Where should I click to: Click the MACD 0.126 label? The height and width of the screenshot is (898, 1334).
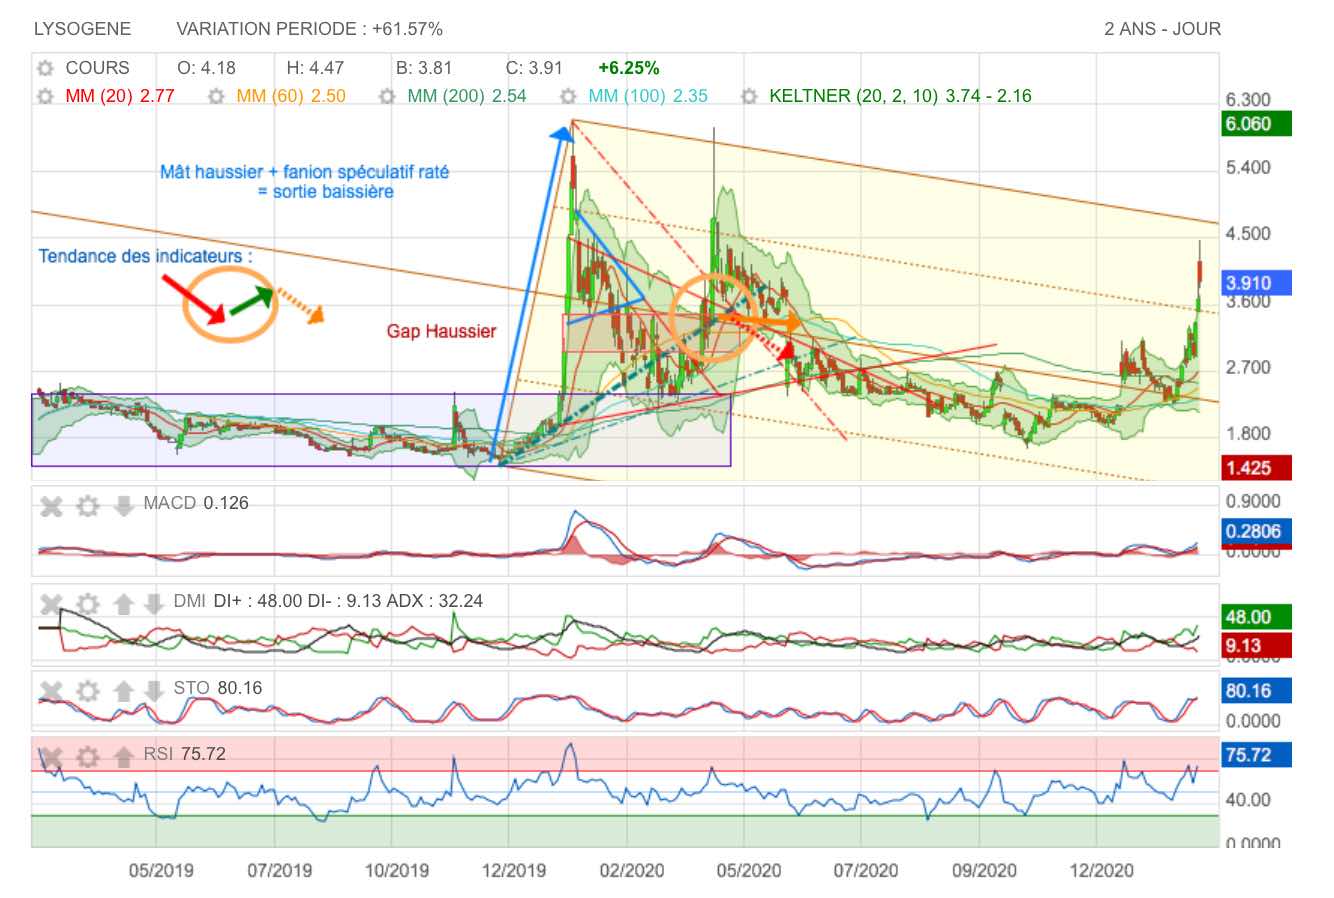point(196,503)
